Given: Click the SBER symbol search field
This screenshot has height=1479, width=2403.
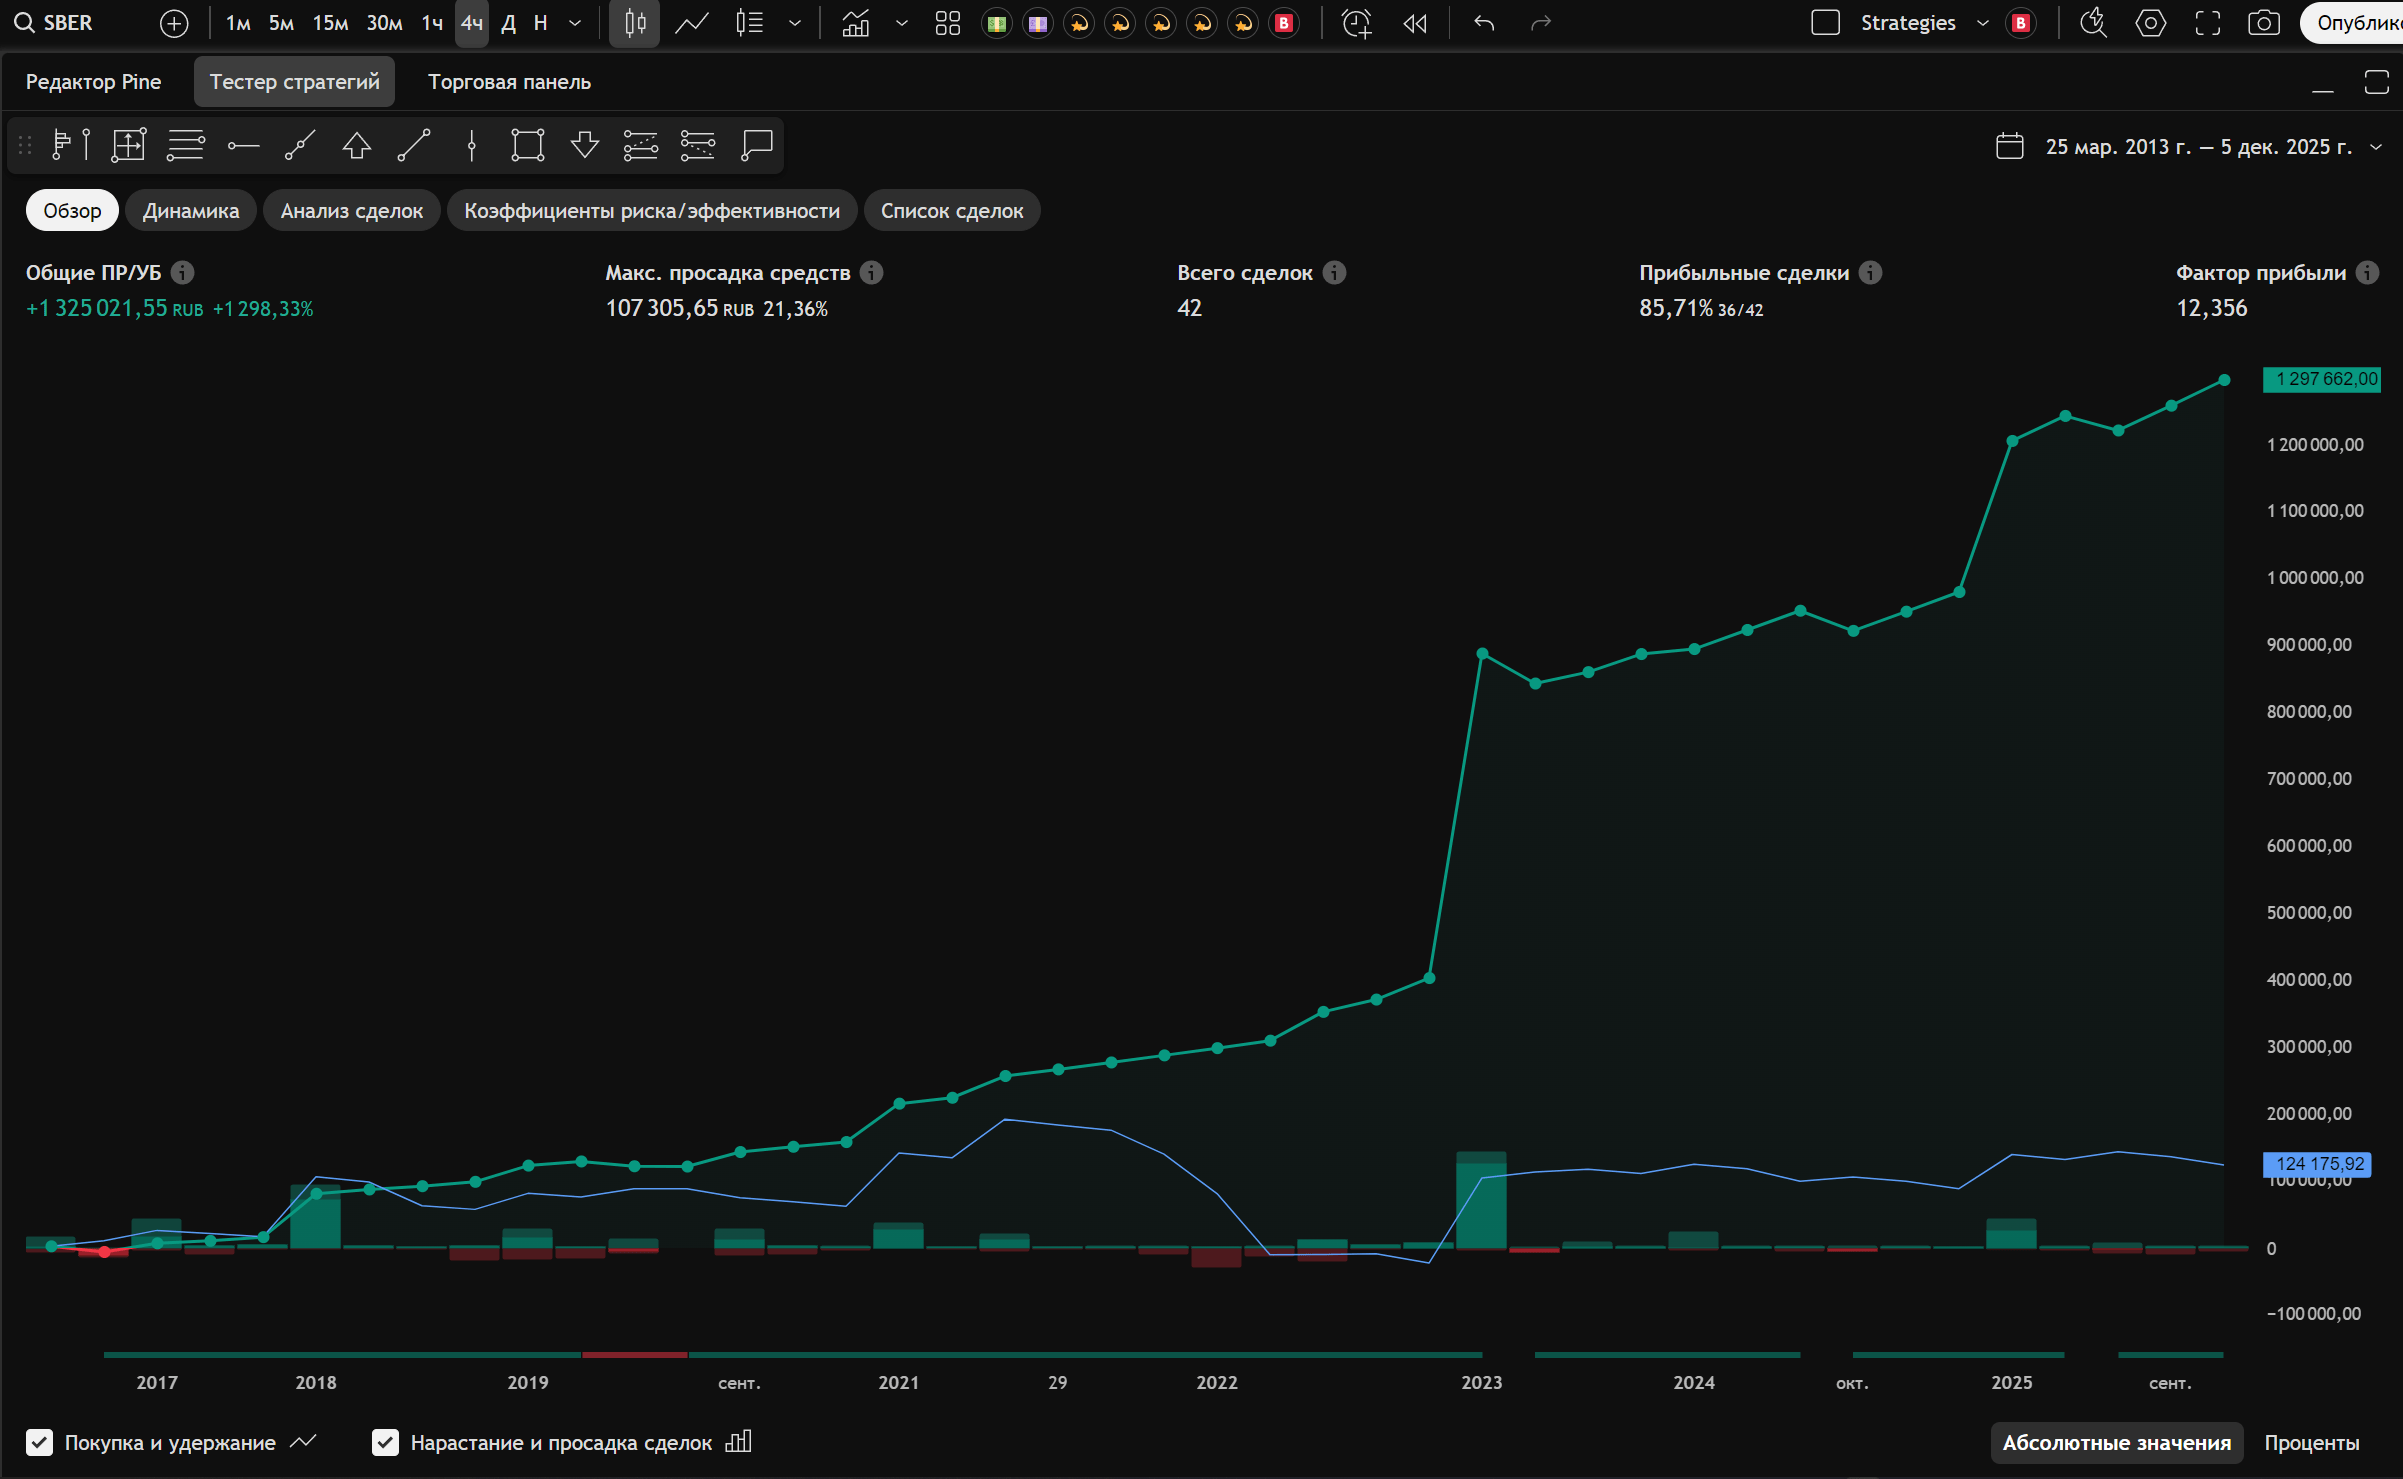Looking at the screenshot, I should [68, 23].
